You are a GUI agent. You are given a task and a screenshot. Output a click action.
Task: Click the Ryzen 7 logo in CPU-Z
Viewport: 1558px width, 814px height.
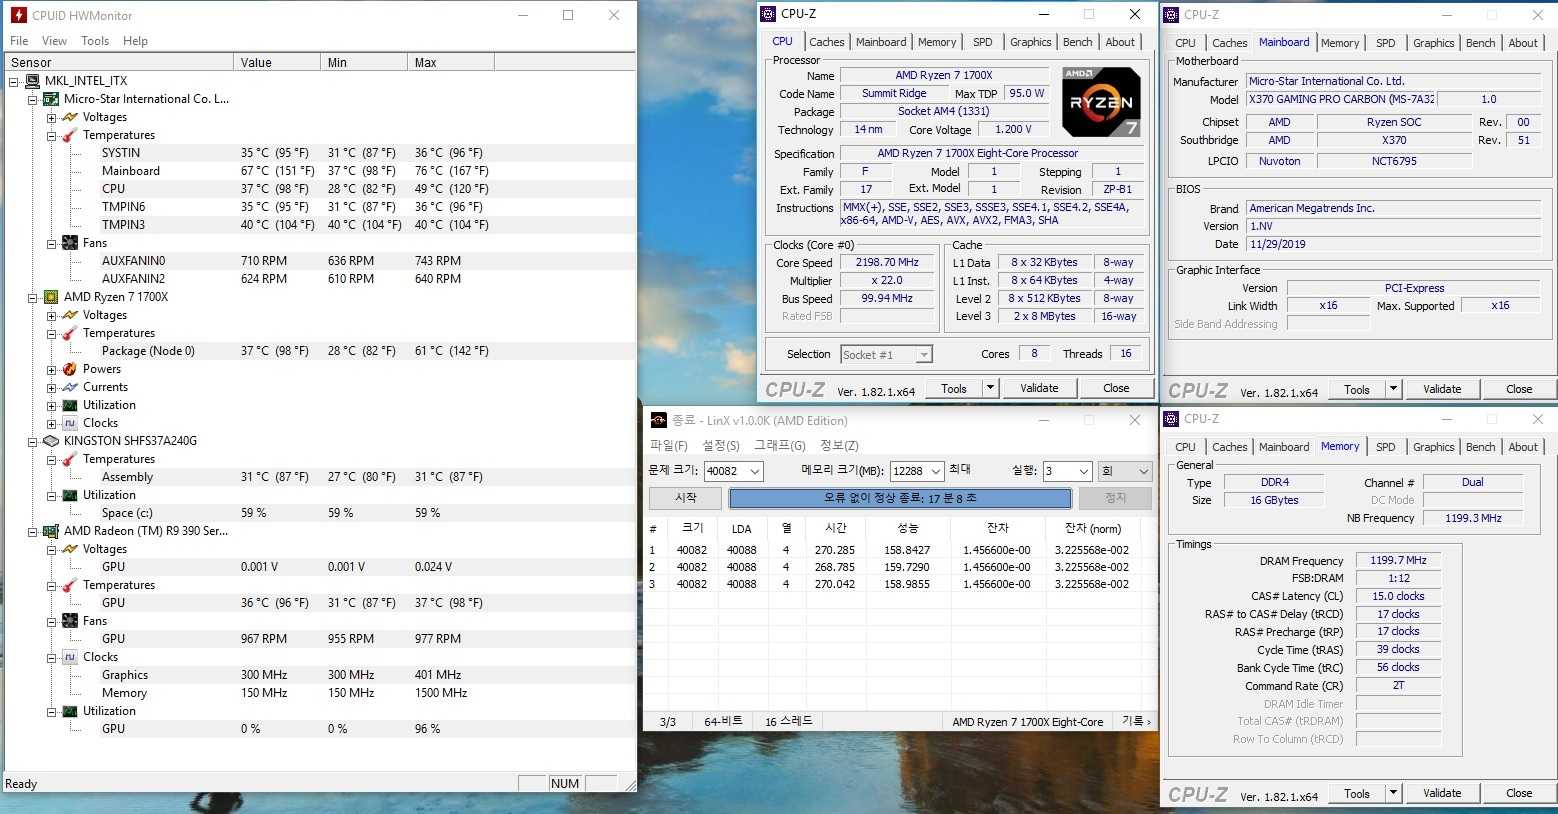coord(1100,102)
